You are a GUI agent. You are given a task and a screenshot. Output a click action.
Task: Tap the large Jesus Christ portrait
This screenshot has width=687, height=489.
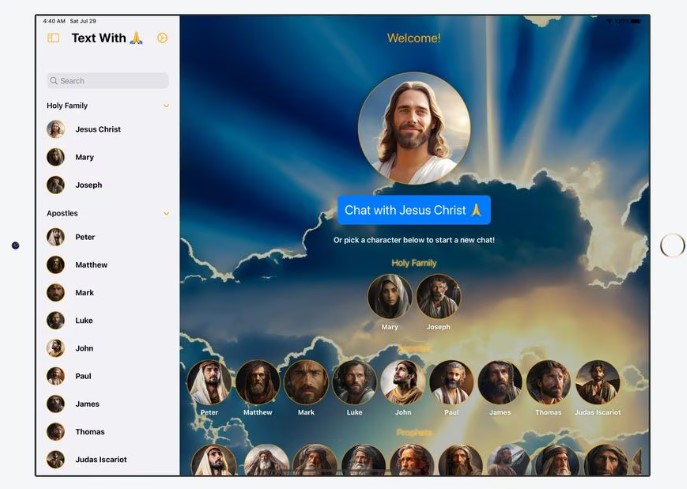point(414,129)
